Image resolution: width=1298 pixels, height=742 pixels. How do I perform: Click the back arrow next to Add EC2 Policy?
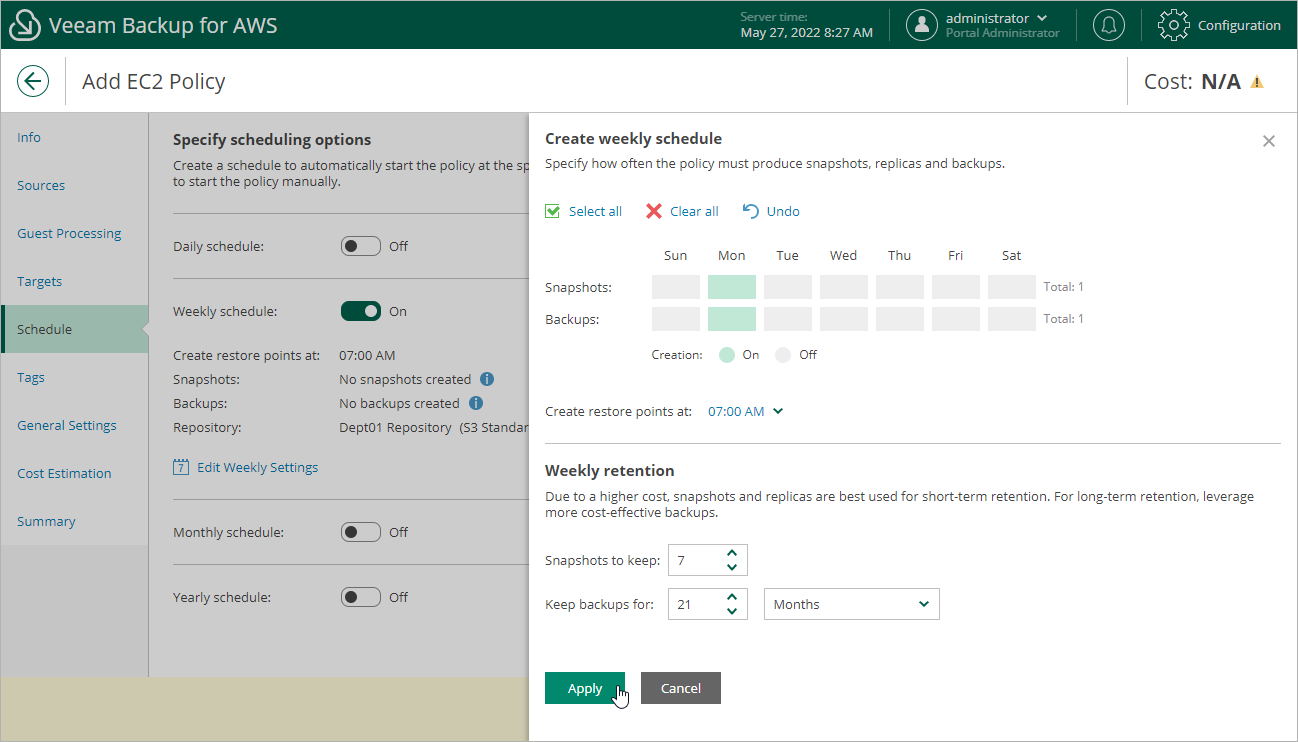coord(33,81)
